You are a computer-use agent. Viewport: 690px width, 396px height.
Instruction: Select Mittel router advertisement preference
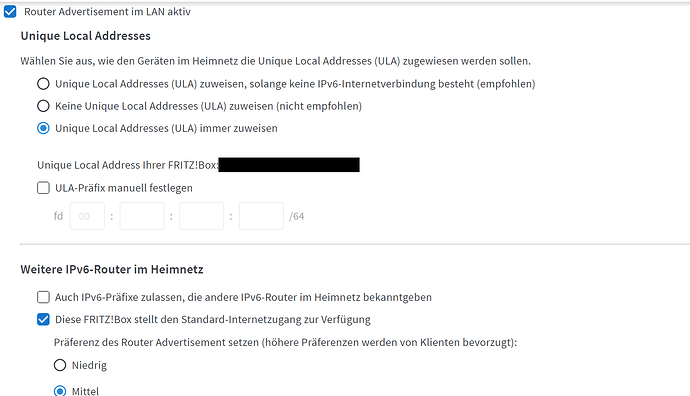click(60, 391)
